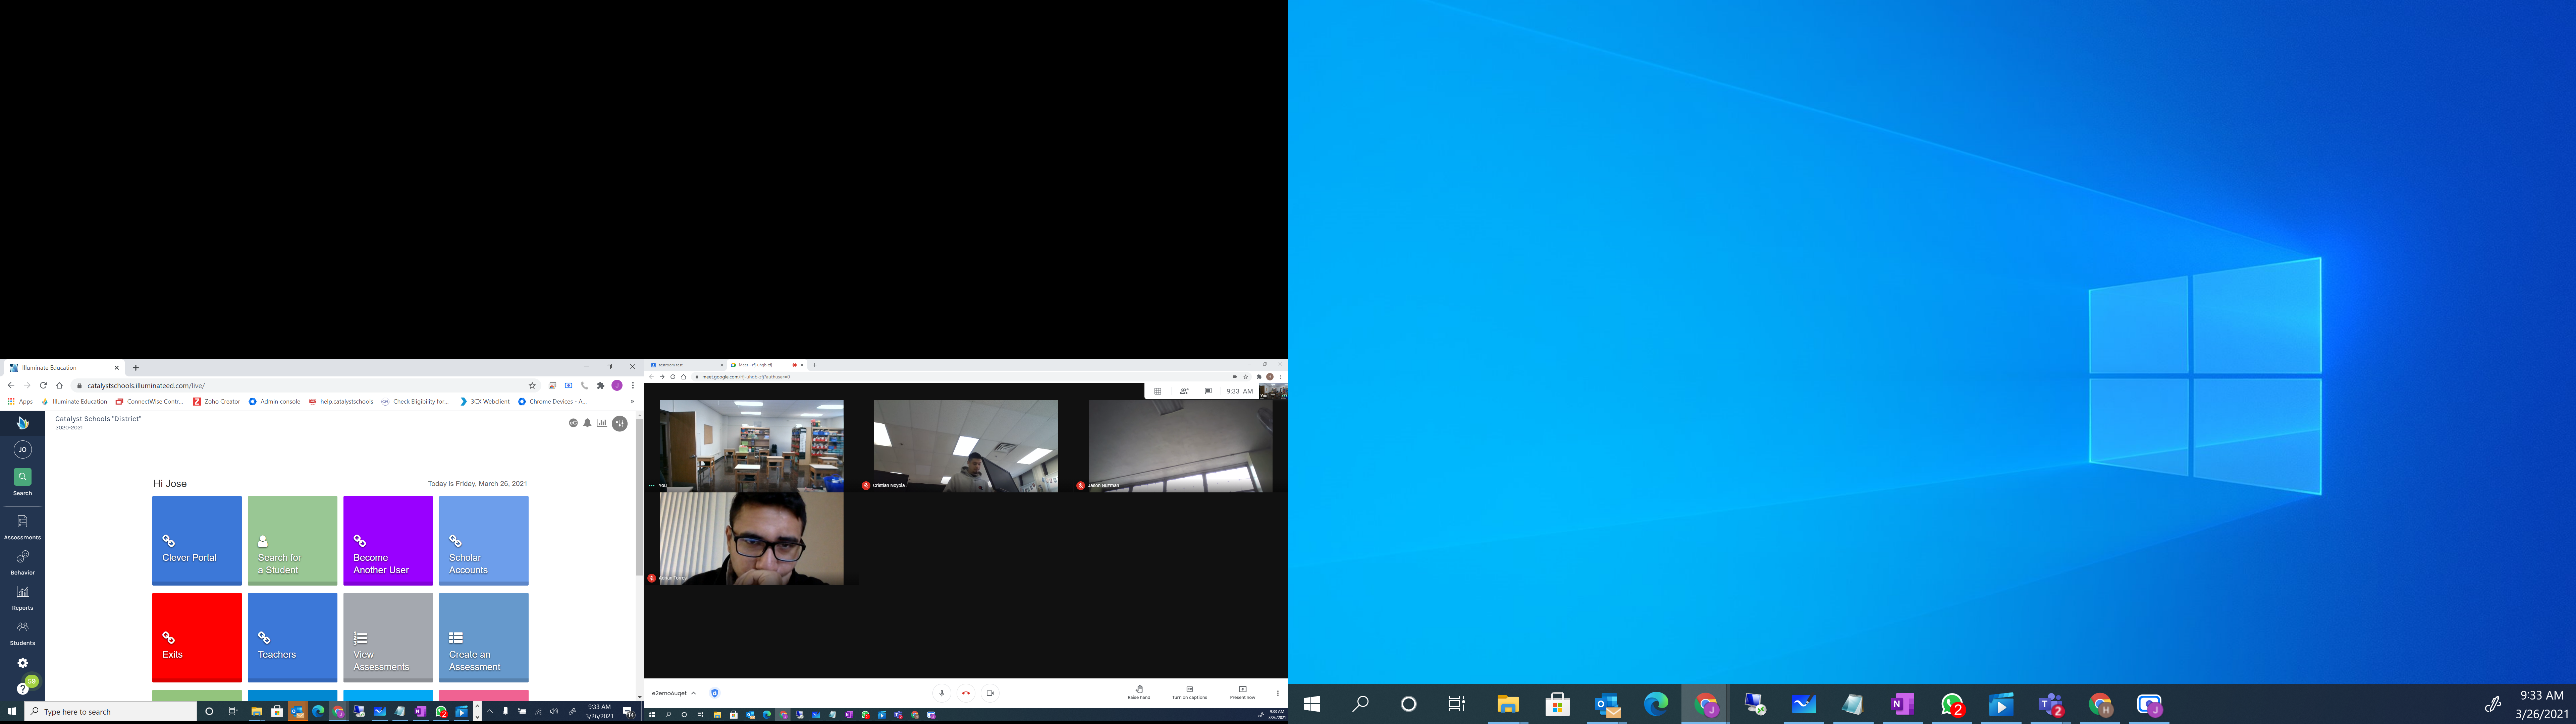This screenshot has height=724, width=2576.
Task: Open the settings gear in Illuminate sidebar
Action: (22, 663)
